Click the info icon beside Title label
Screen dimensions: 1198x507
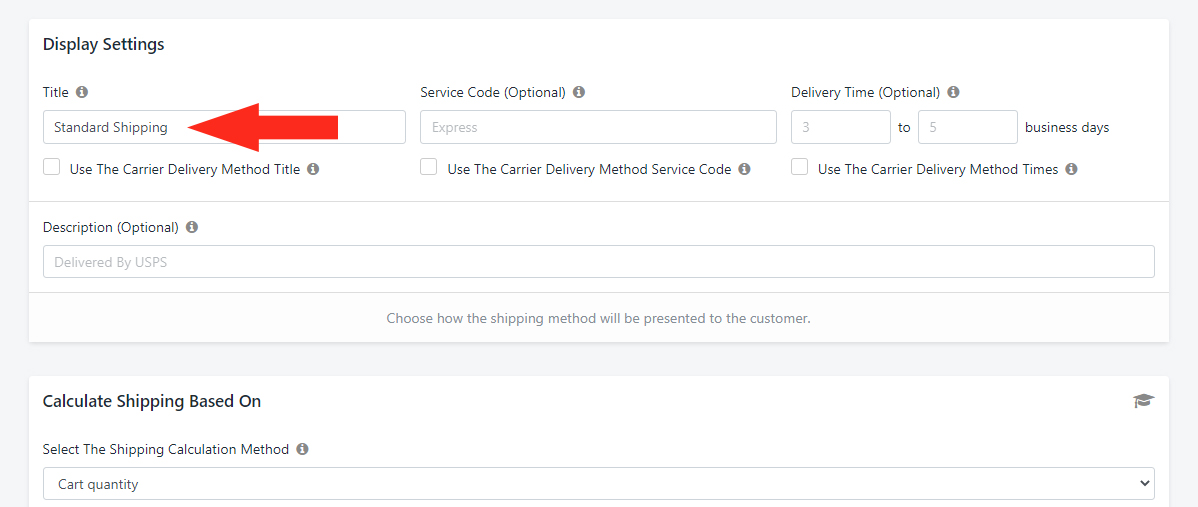point(82,92)
